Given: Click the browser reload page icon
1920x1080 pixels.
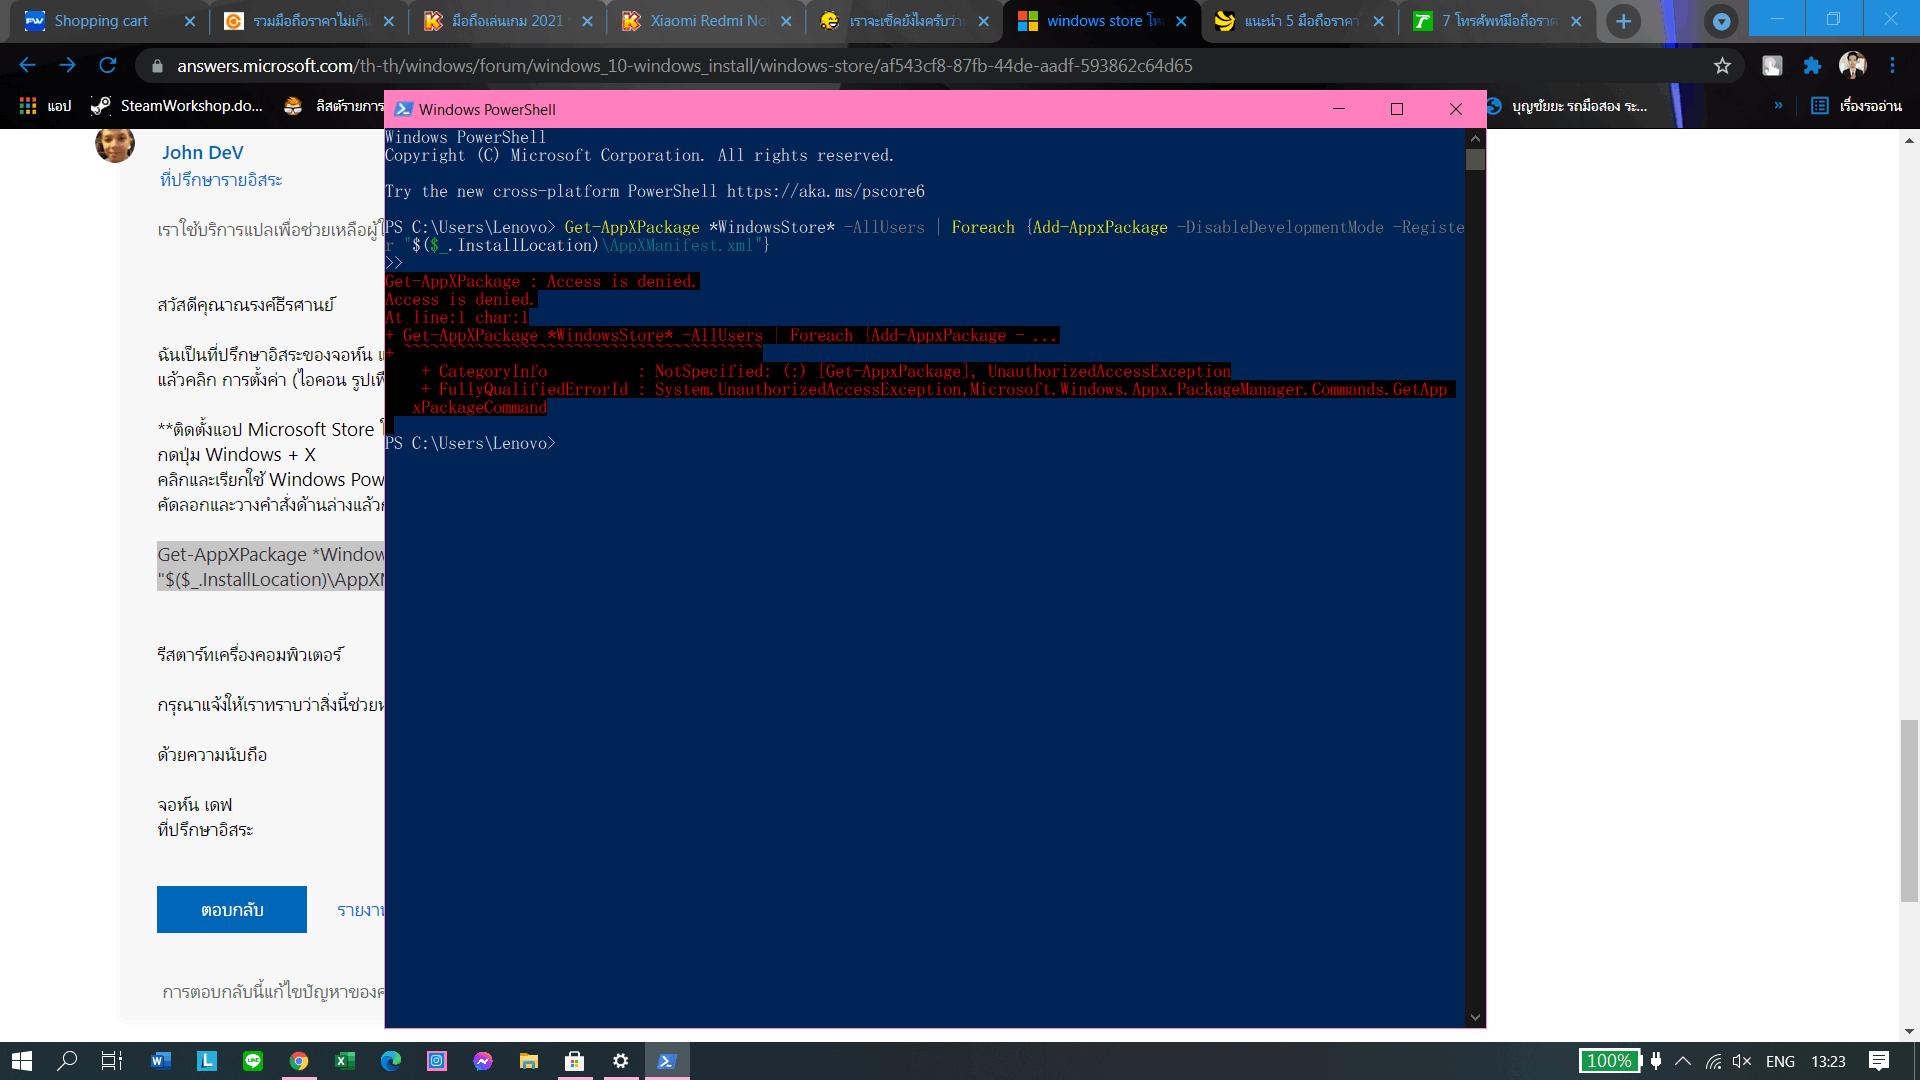Looking at the screenshot, I should [108, 65].
